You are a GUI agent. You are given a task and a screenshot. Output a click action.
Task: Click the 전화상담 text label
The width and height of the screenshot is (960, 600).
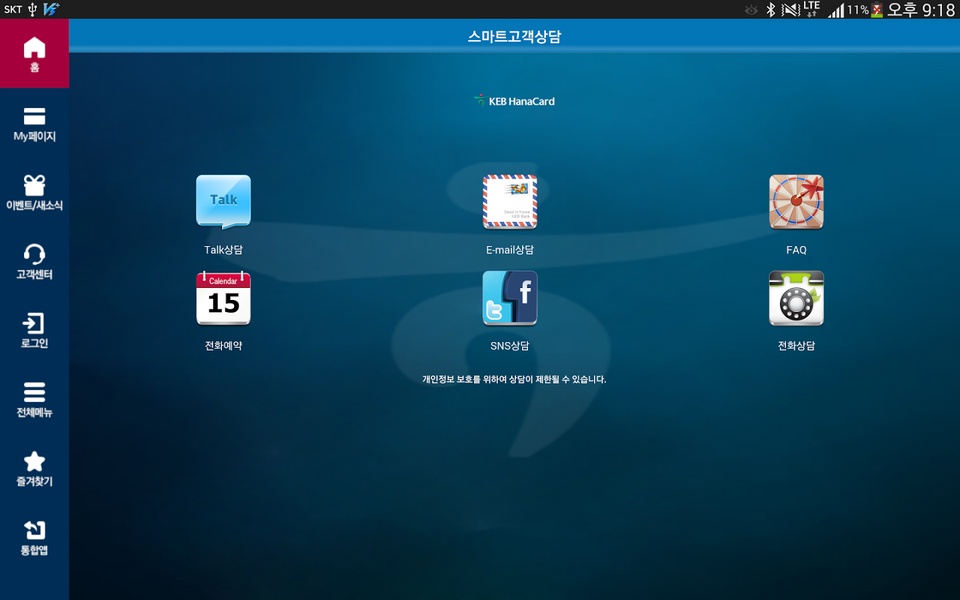797,346
